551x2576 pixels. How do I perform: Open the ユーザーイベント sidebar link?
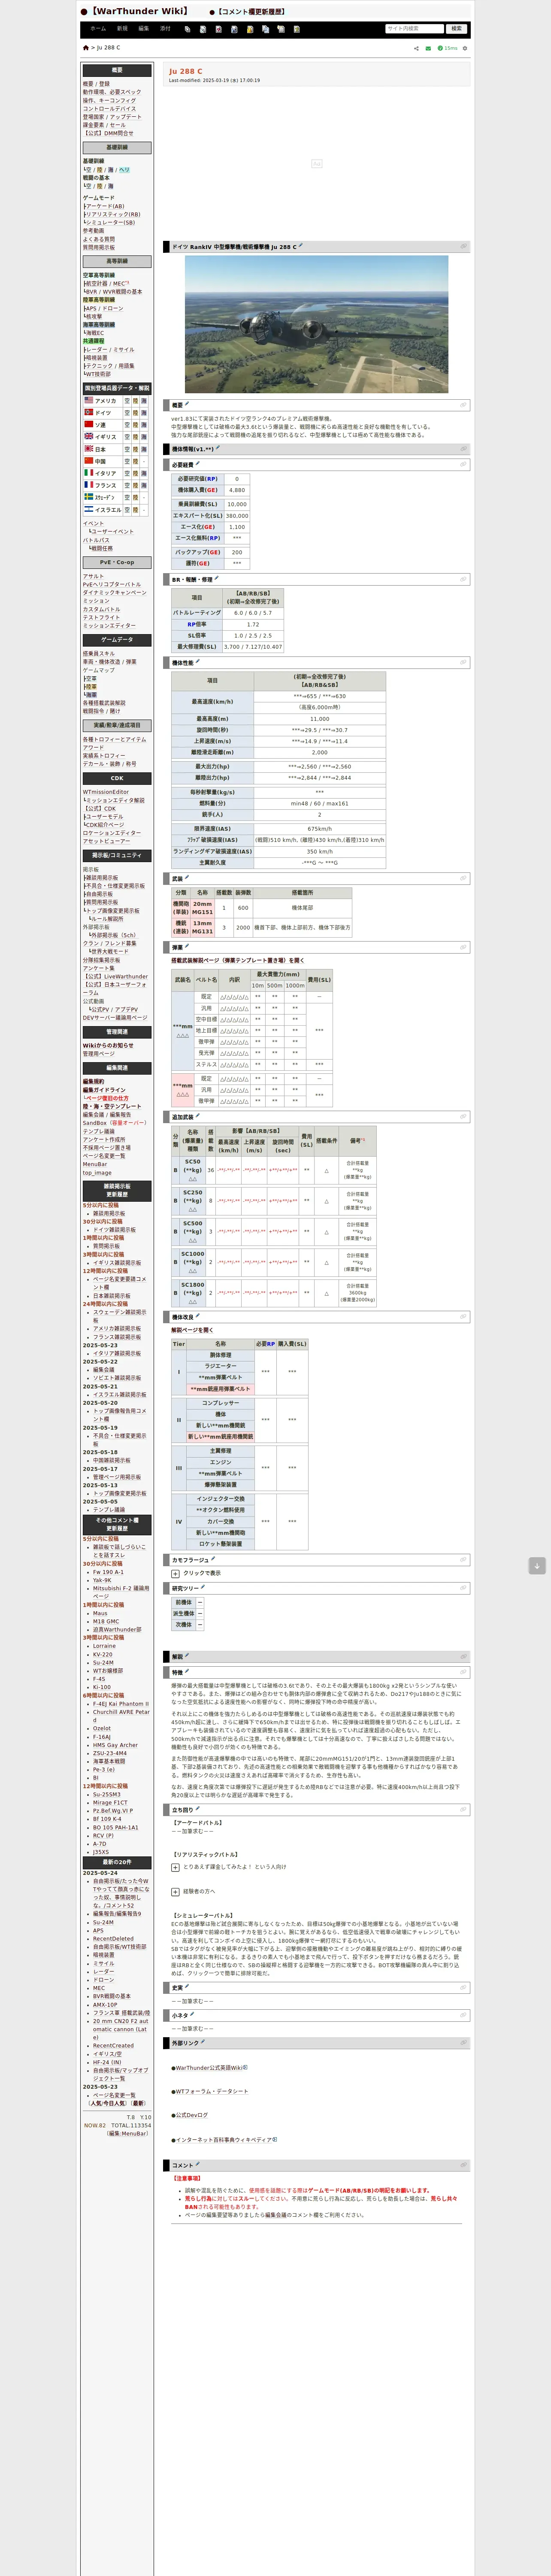(x=112, y=532)
